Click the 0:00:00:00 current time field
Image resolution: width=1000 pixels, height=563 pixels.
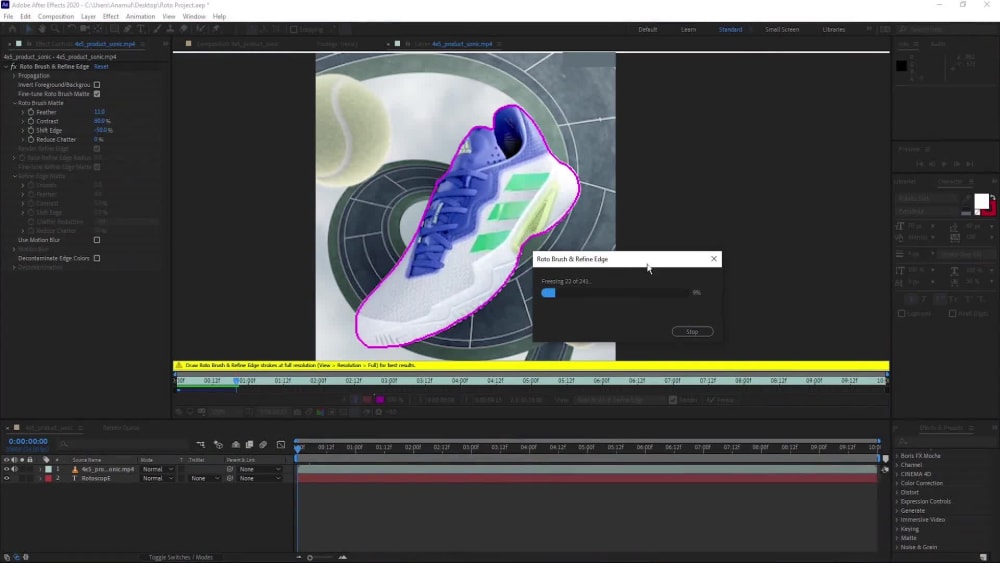point(28,441)
